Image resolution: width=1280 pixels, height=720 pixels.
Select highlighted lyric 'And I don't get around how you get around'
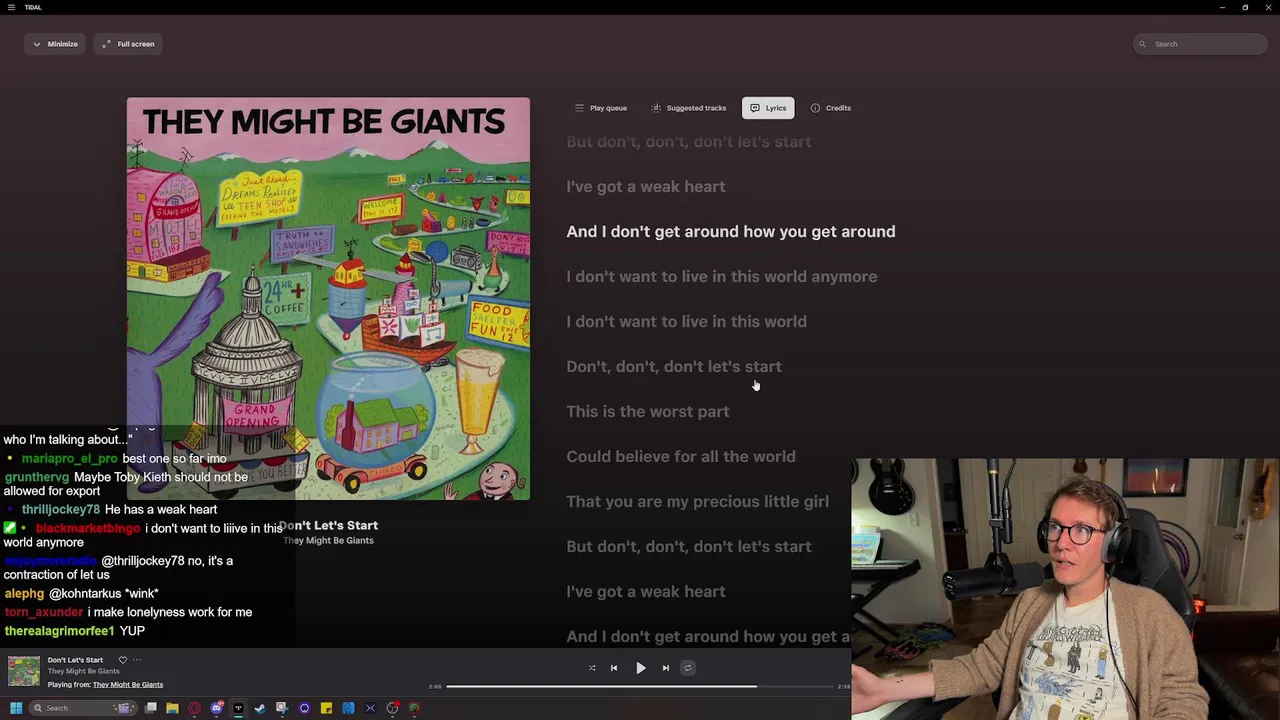pyautogui.click(x=731, y=232)
